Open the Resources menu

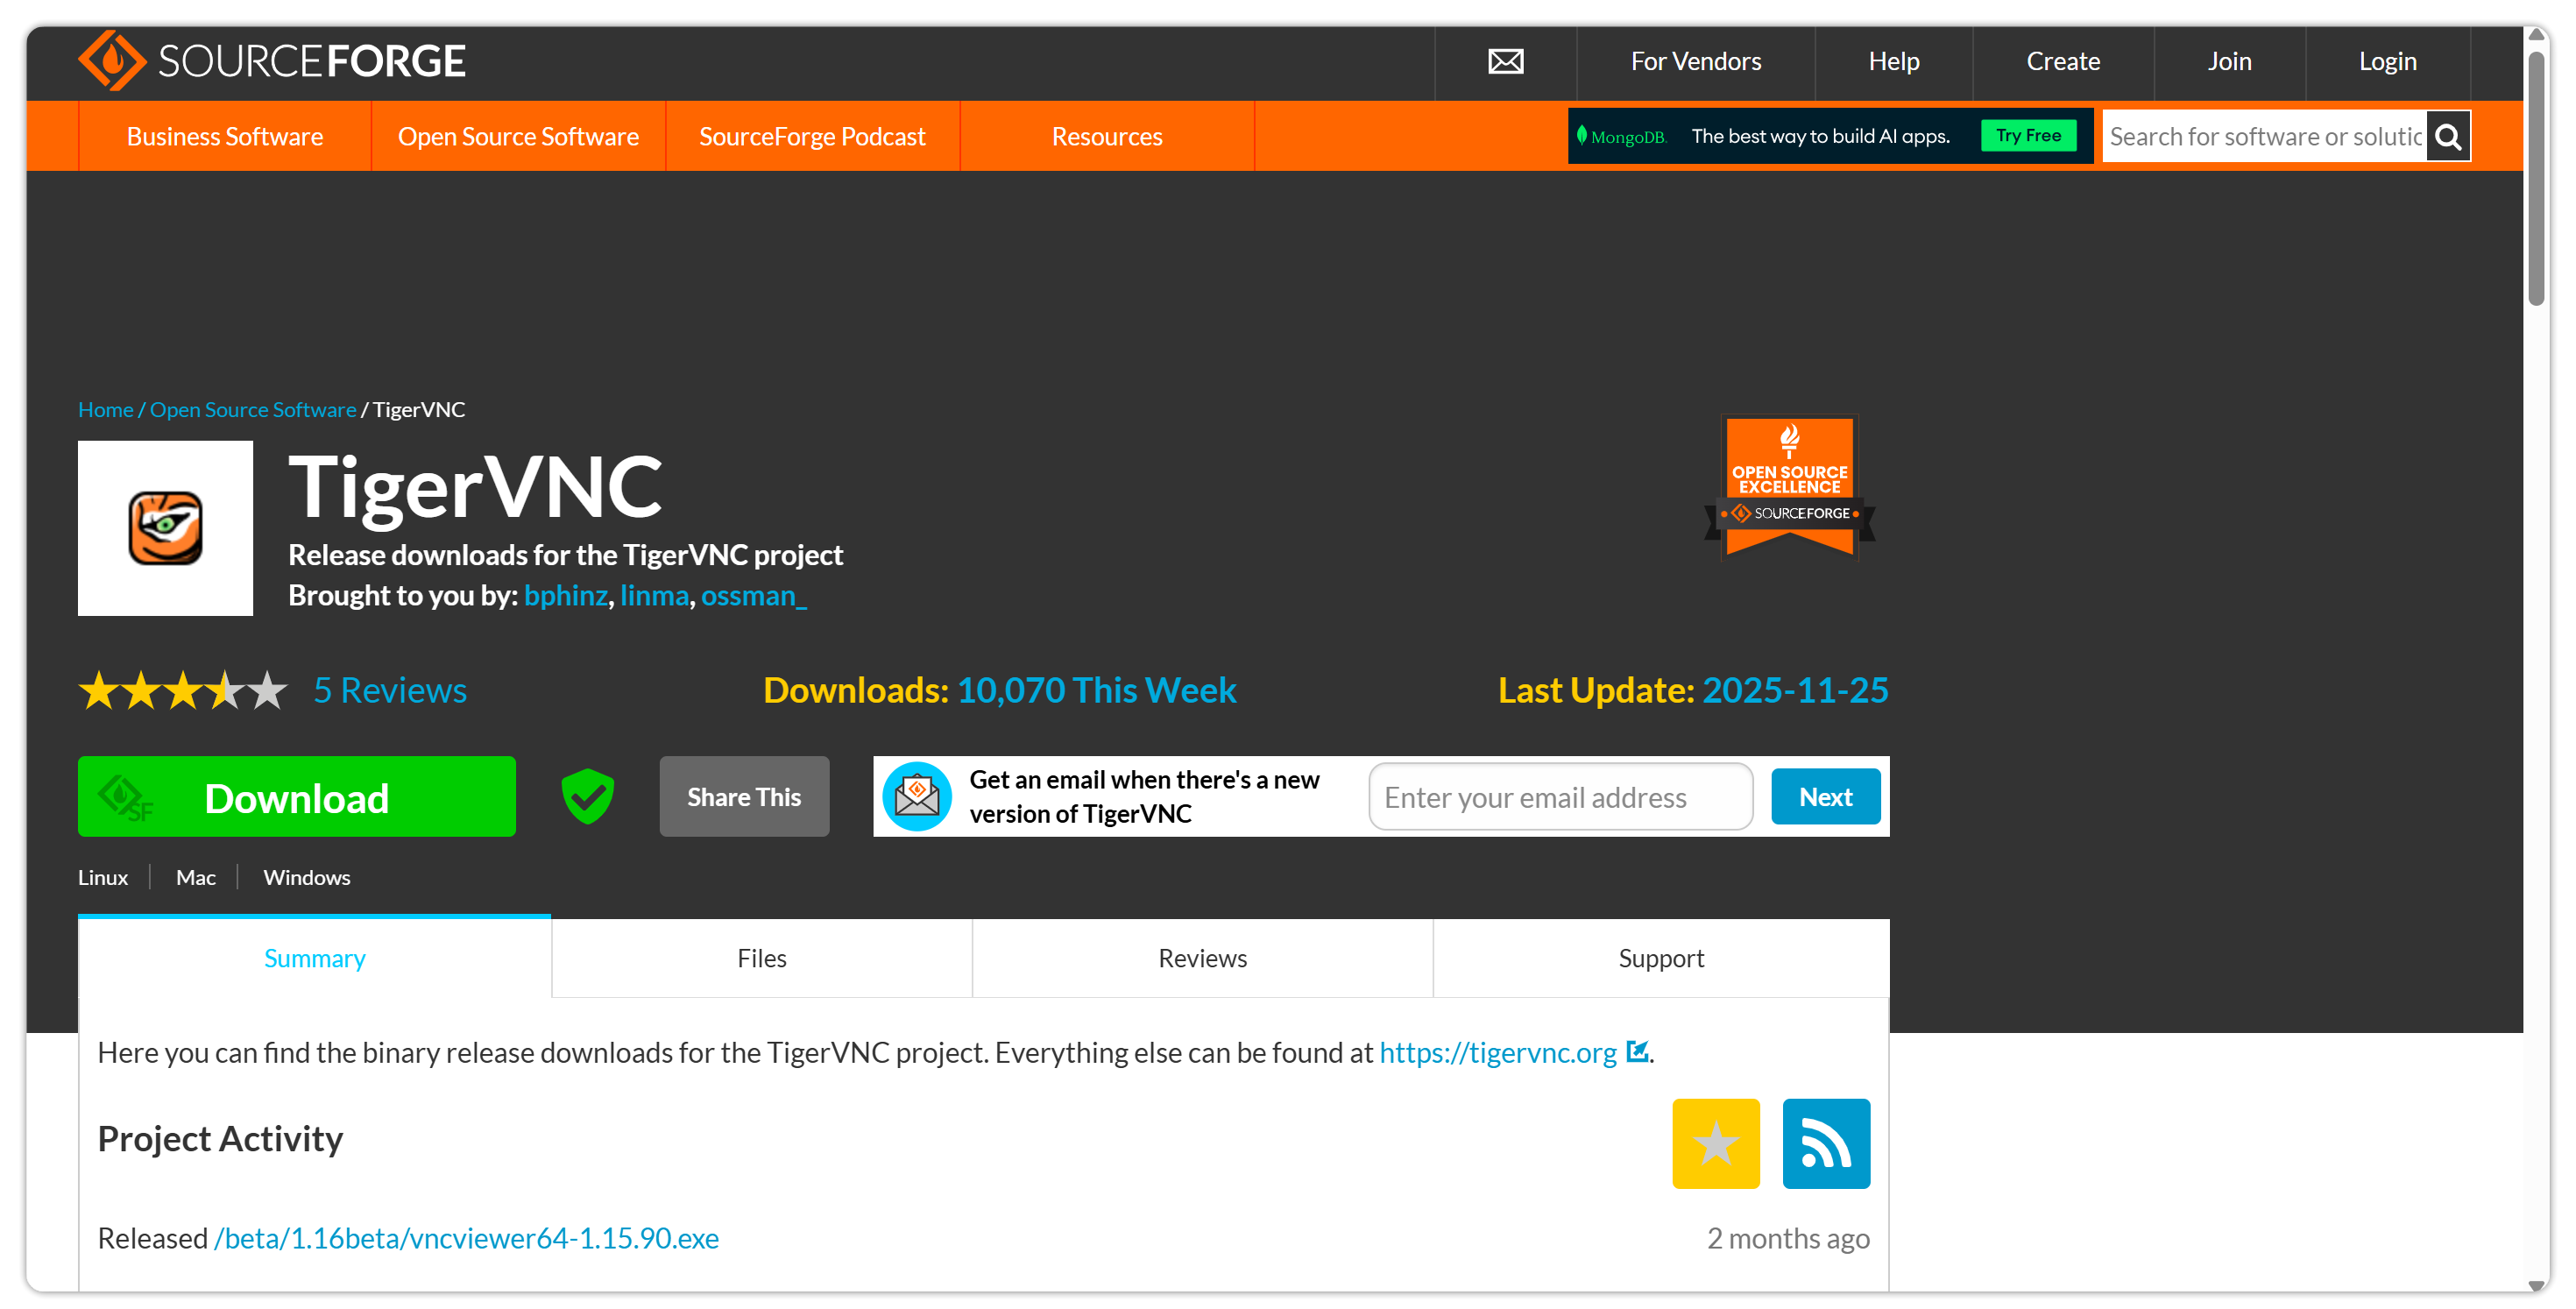click(1106, 137)
